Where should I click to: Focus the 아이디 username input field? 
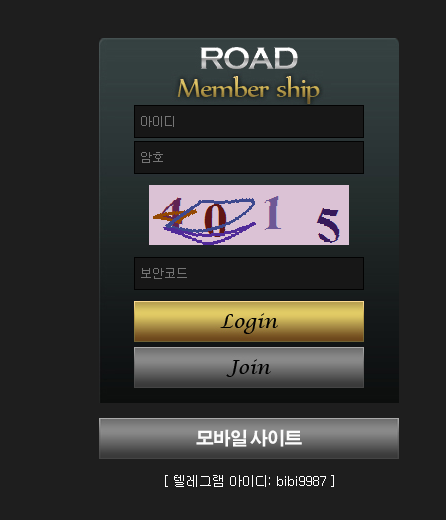click(x=249, y=121)
